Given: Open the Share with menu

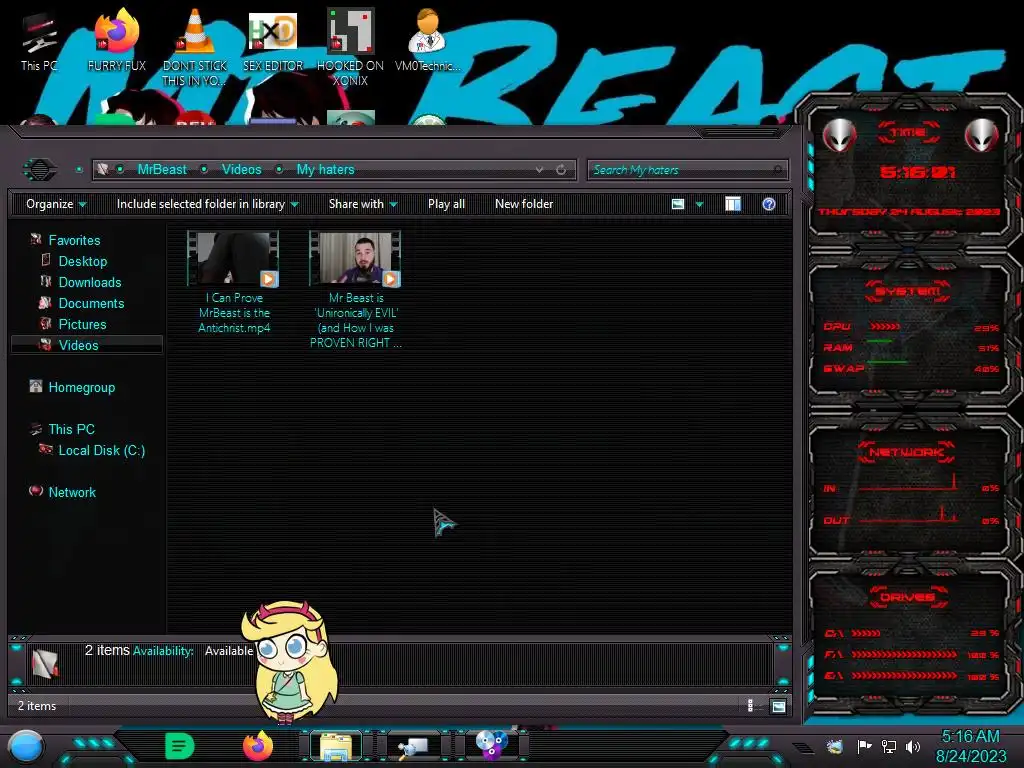Looking at the screenshot, I should point(363,204).
